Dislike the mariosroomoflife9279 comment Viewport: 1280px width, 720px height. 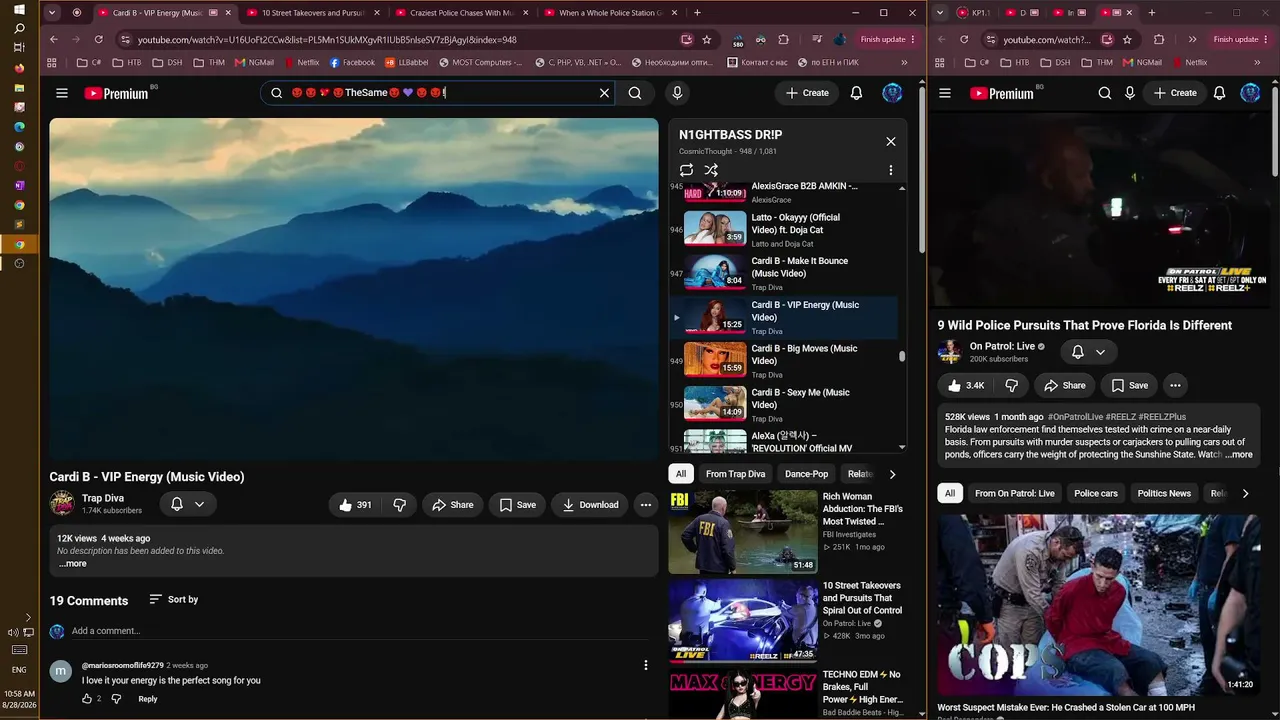(116, 699)
